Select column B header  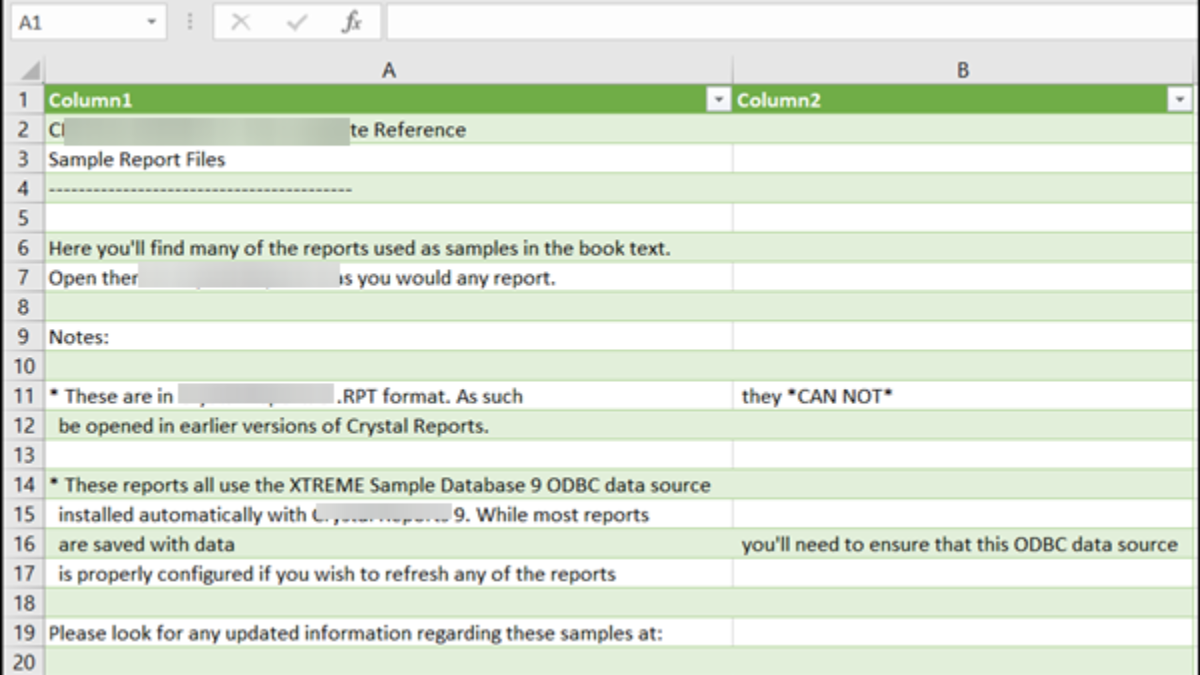click(x=962, y=70)
